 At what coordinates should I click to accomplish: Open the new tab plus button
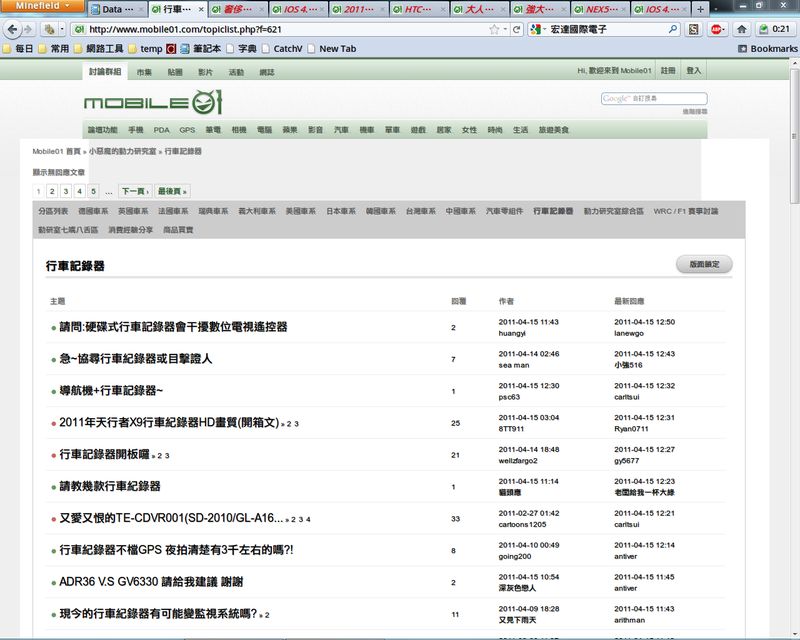point(700,9)
